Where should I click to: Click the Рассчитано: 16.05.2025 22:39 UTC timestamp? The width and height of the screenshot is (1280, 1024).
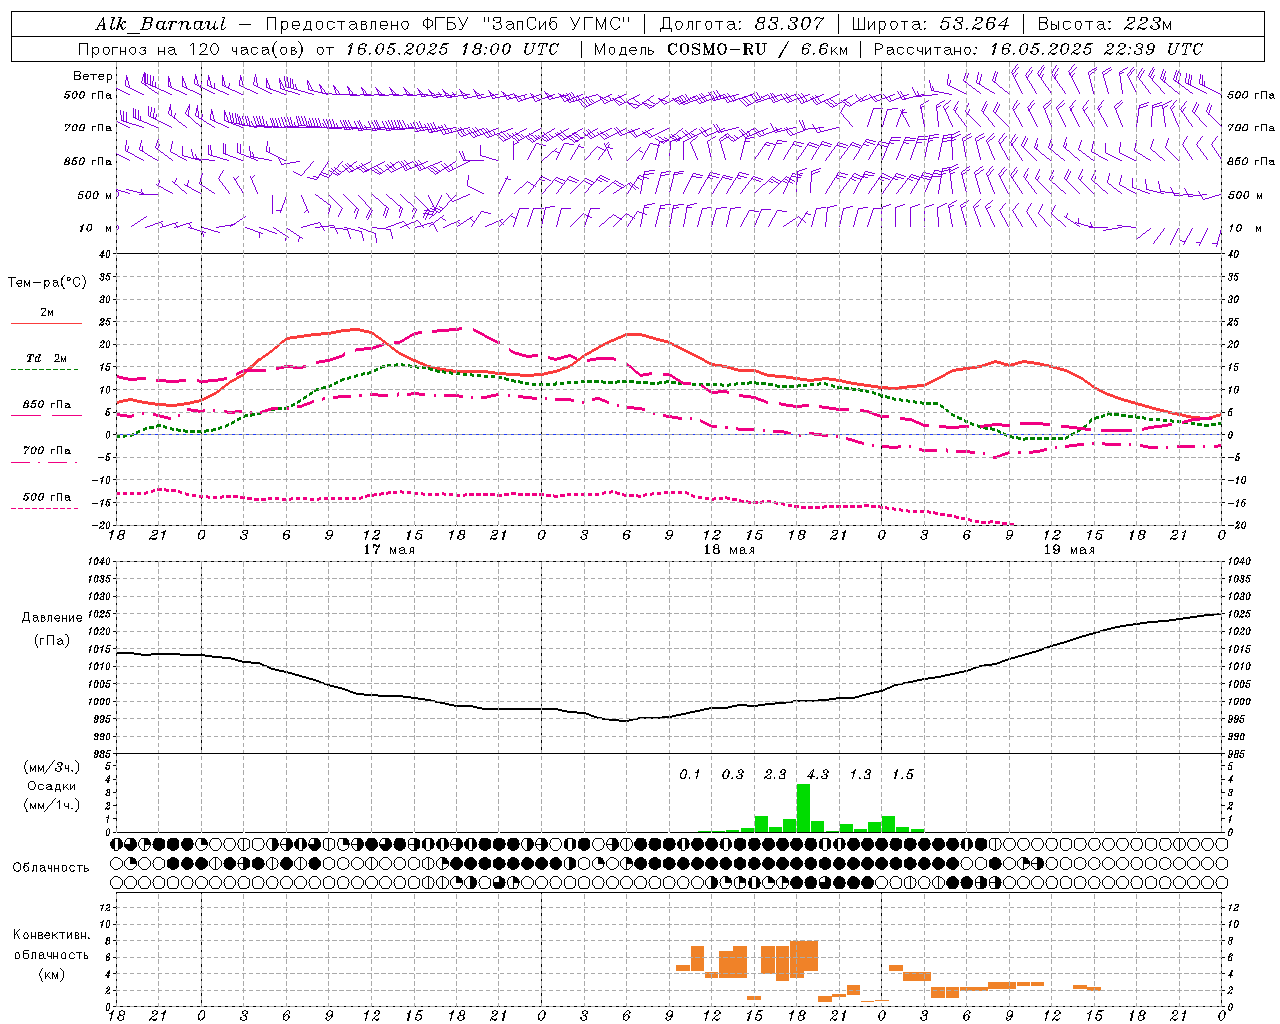(x=1038, y=49)
